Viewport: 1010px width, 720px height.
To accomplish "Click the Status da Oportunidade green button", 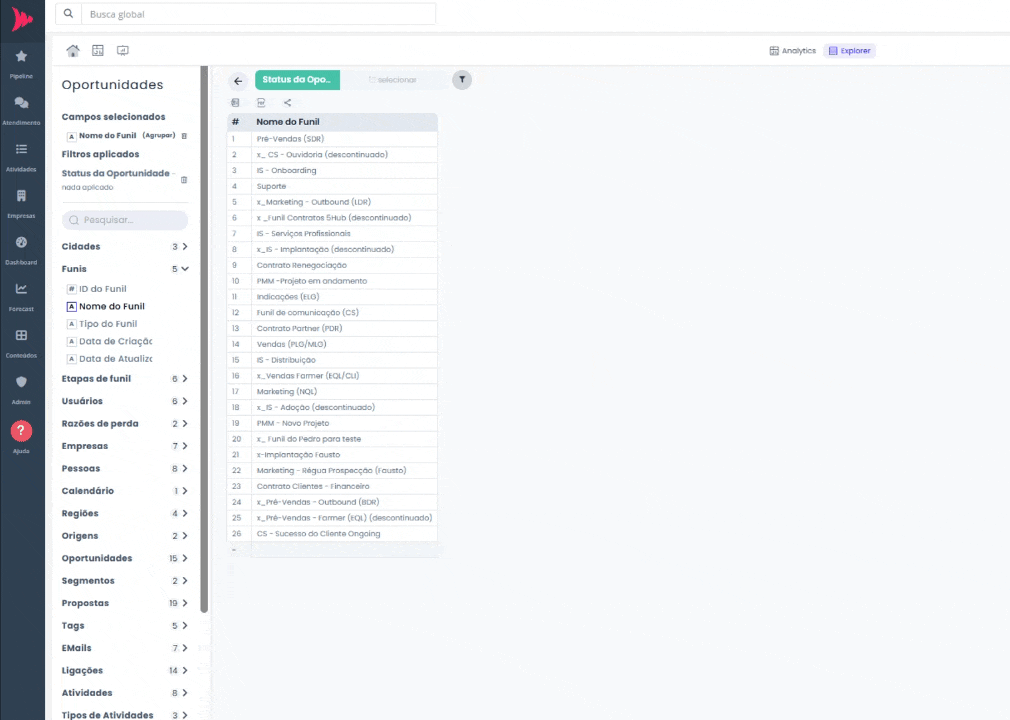I will (298, 80).
